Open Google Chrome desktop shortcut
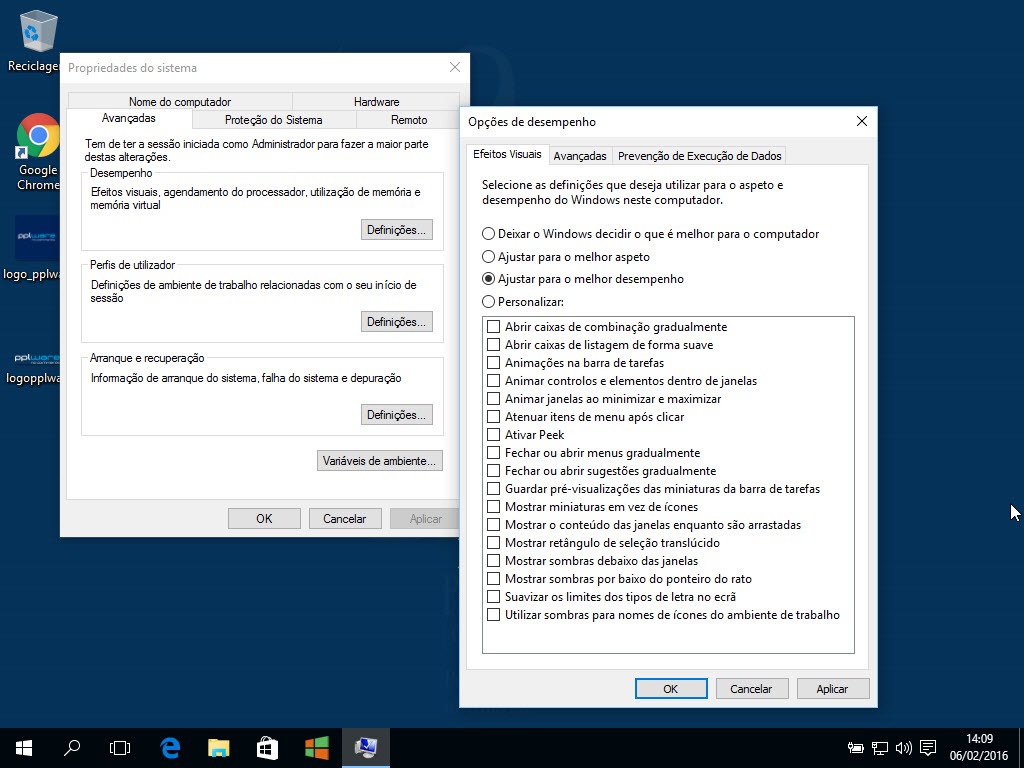 pyautogui.click(x=37, y=137)
